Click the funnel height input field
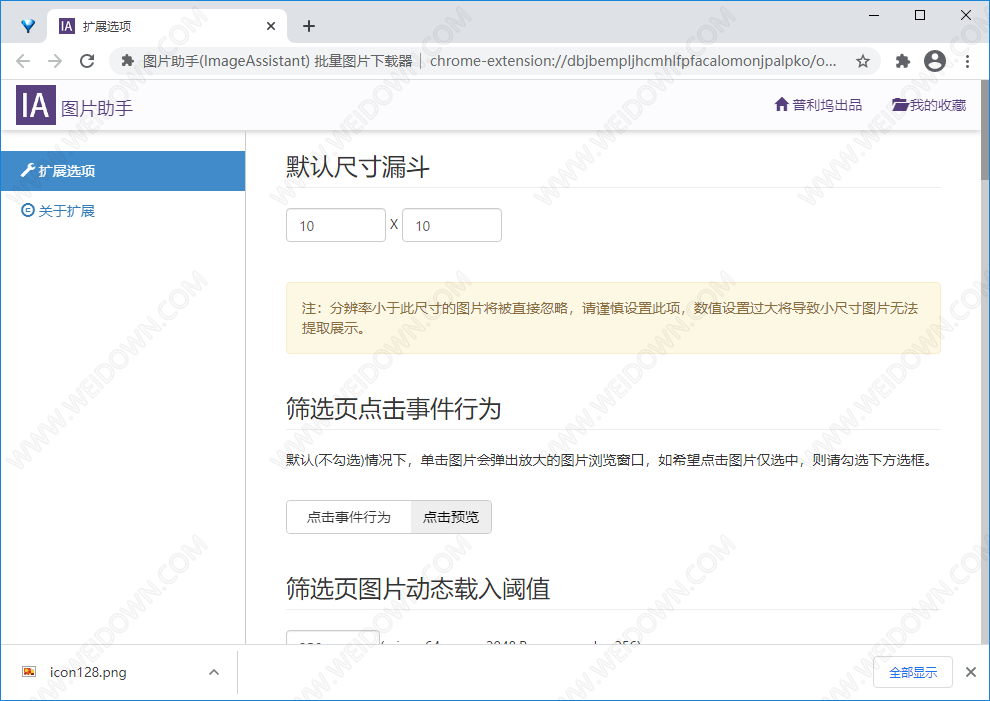Viewport: 990px width, 701px height. tap(452, 225)
